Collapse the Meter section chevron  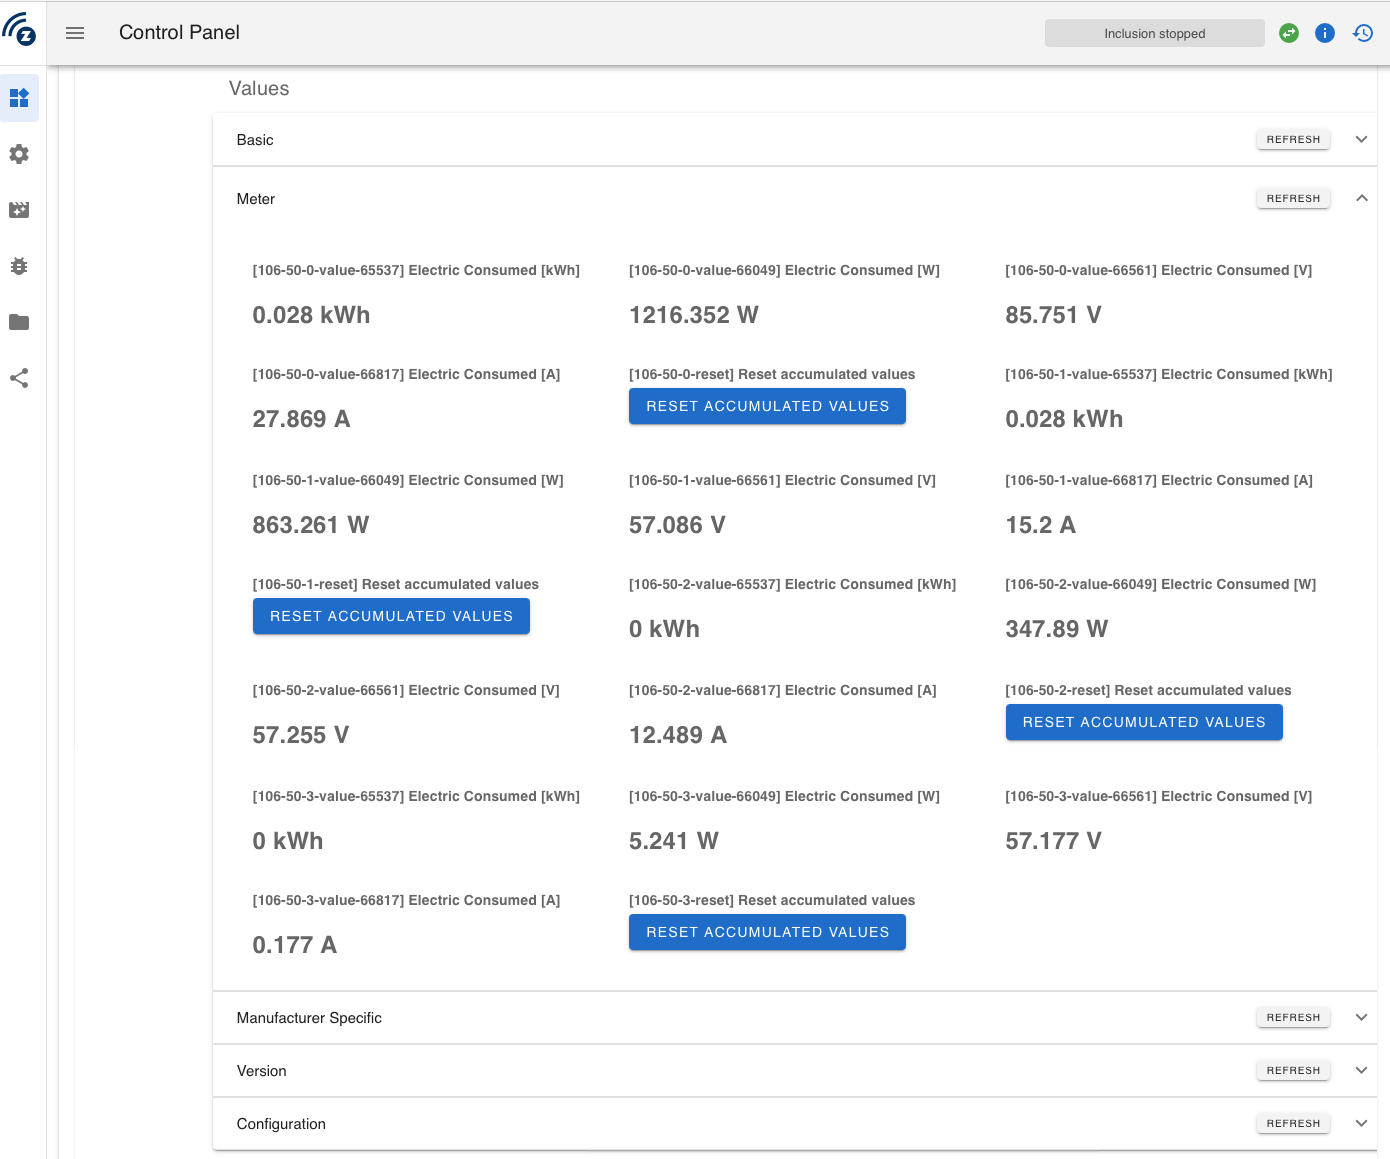[1361, 198]
